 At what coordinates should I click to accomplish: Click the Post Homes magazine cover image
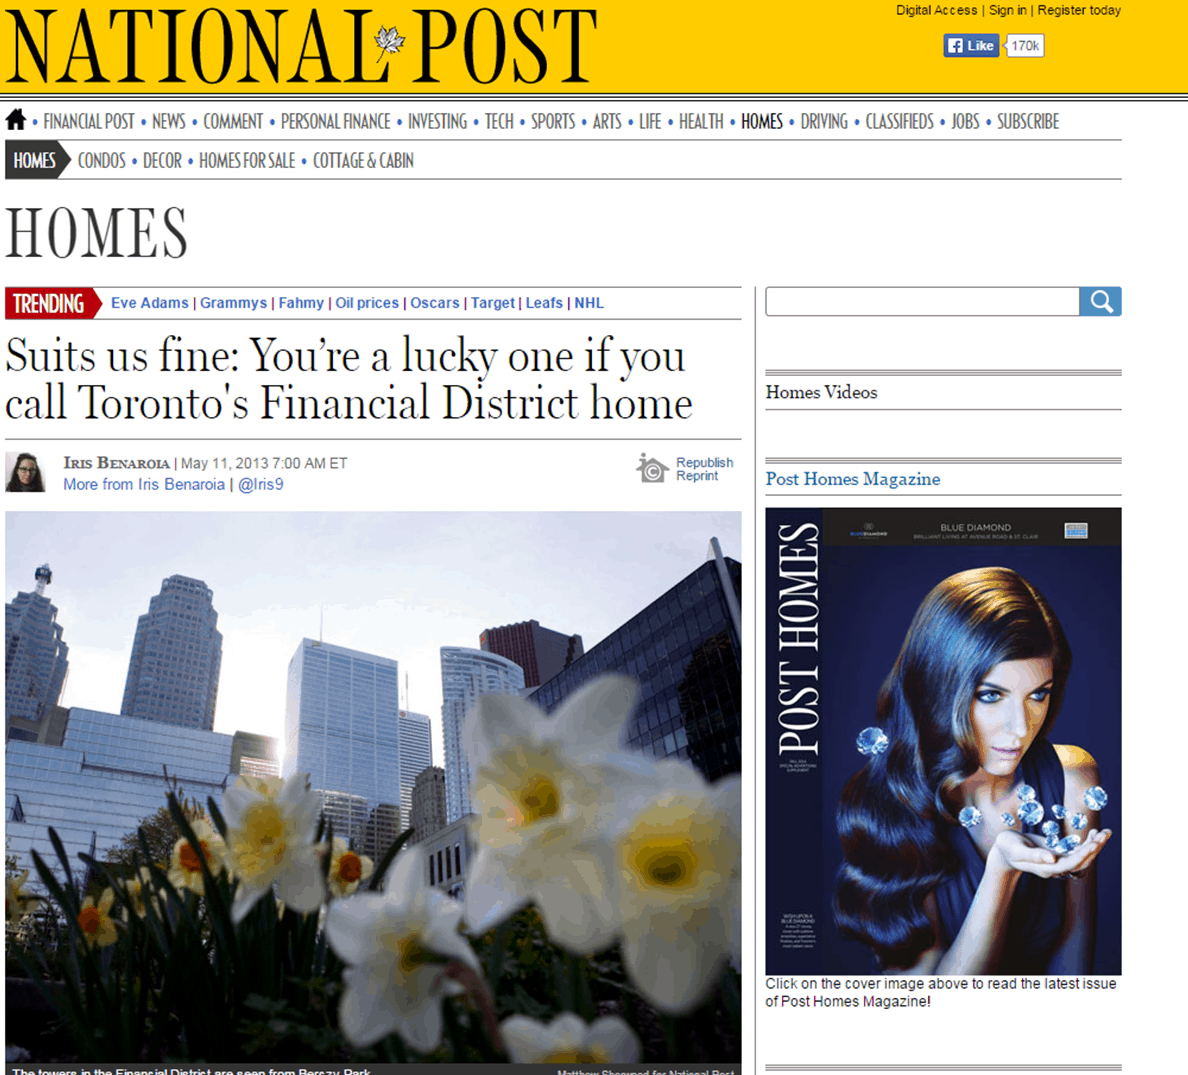(943, 741)
